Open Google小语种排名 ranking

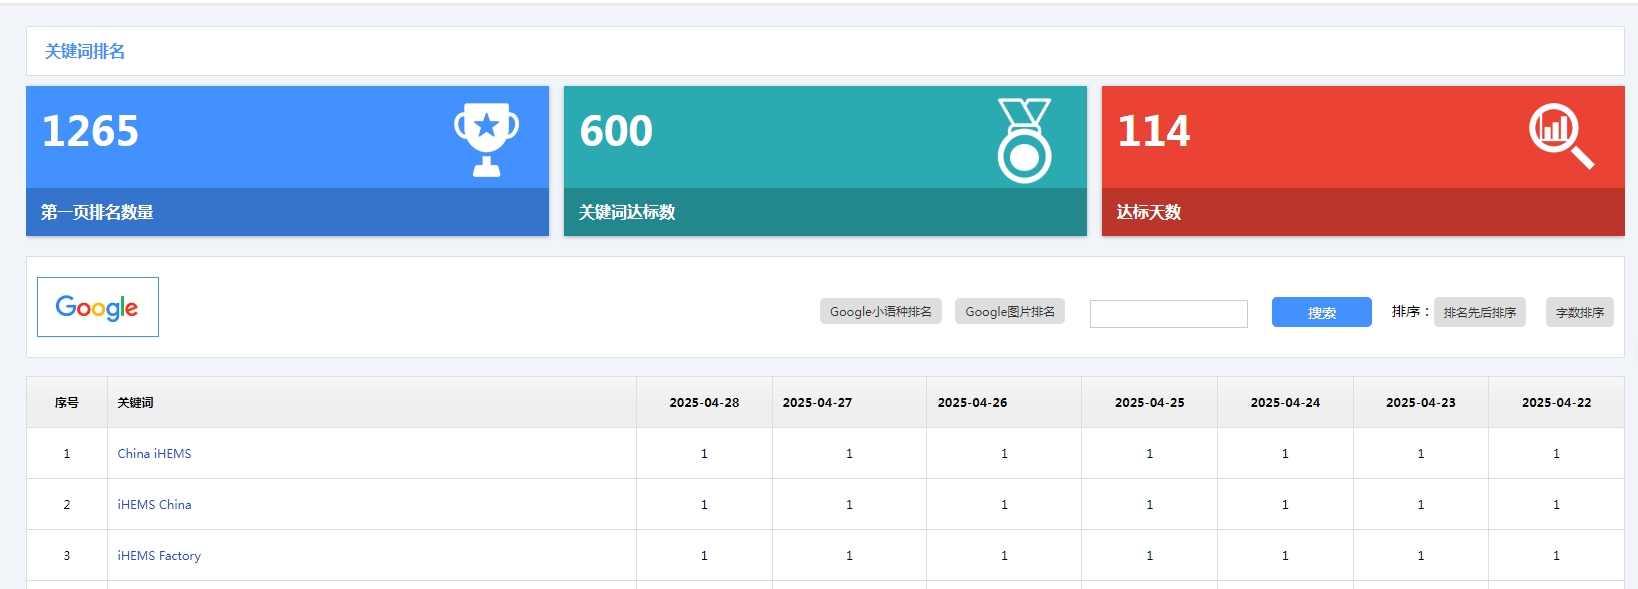point(881,312)
